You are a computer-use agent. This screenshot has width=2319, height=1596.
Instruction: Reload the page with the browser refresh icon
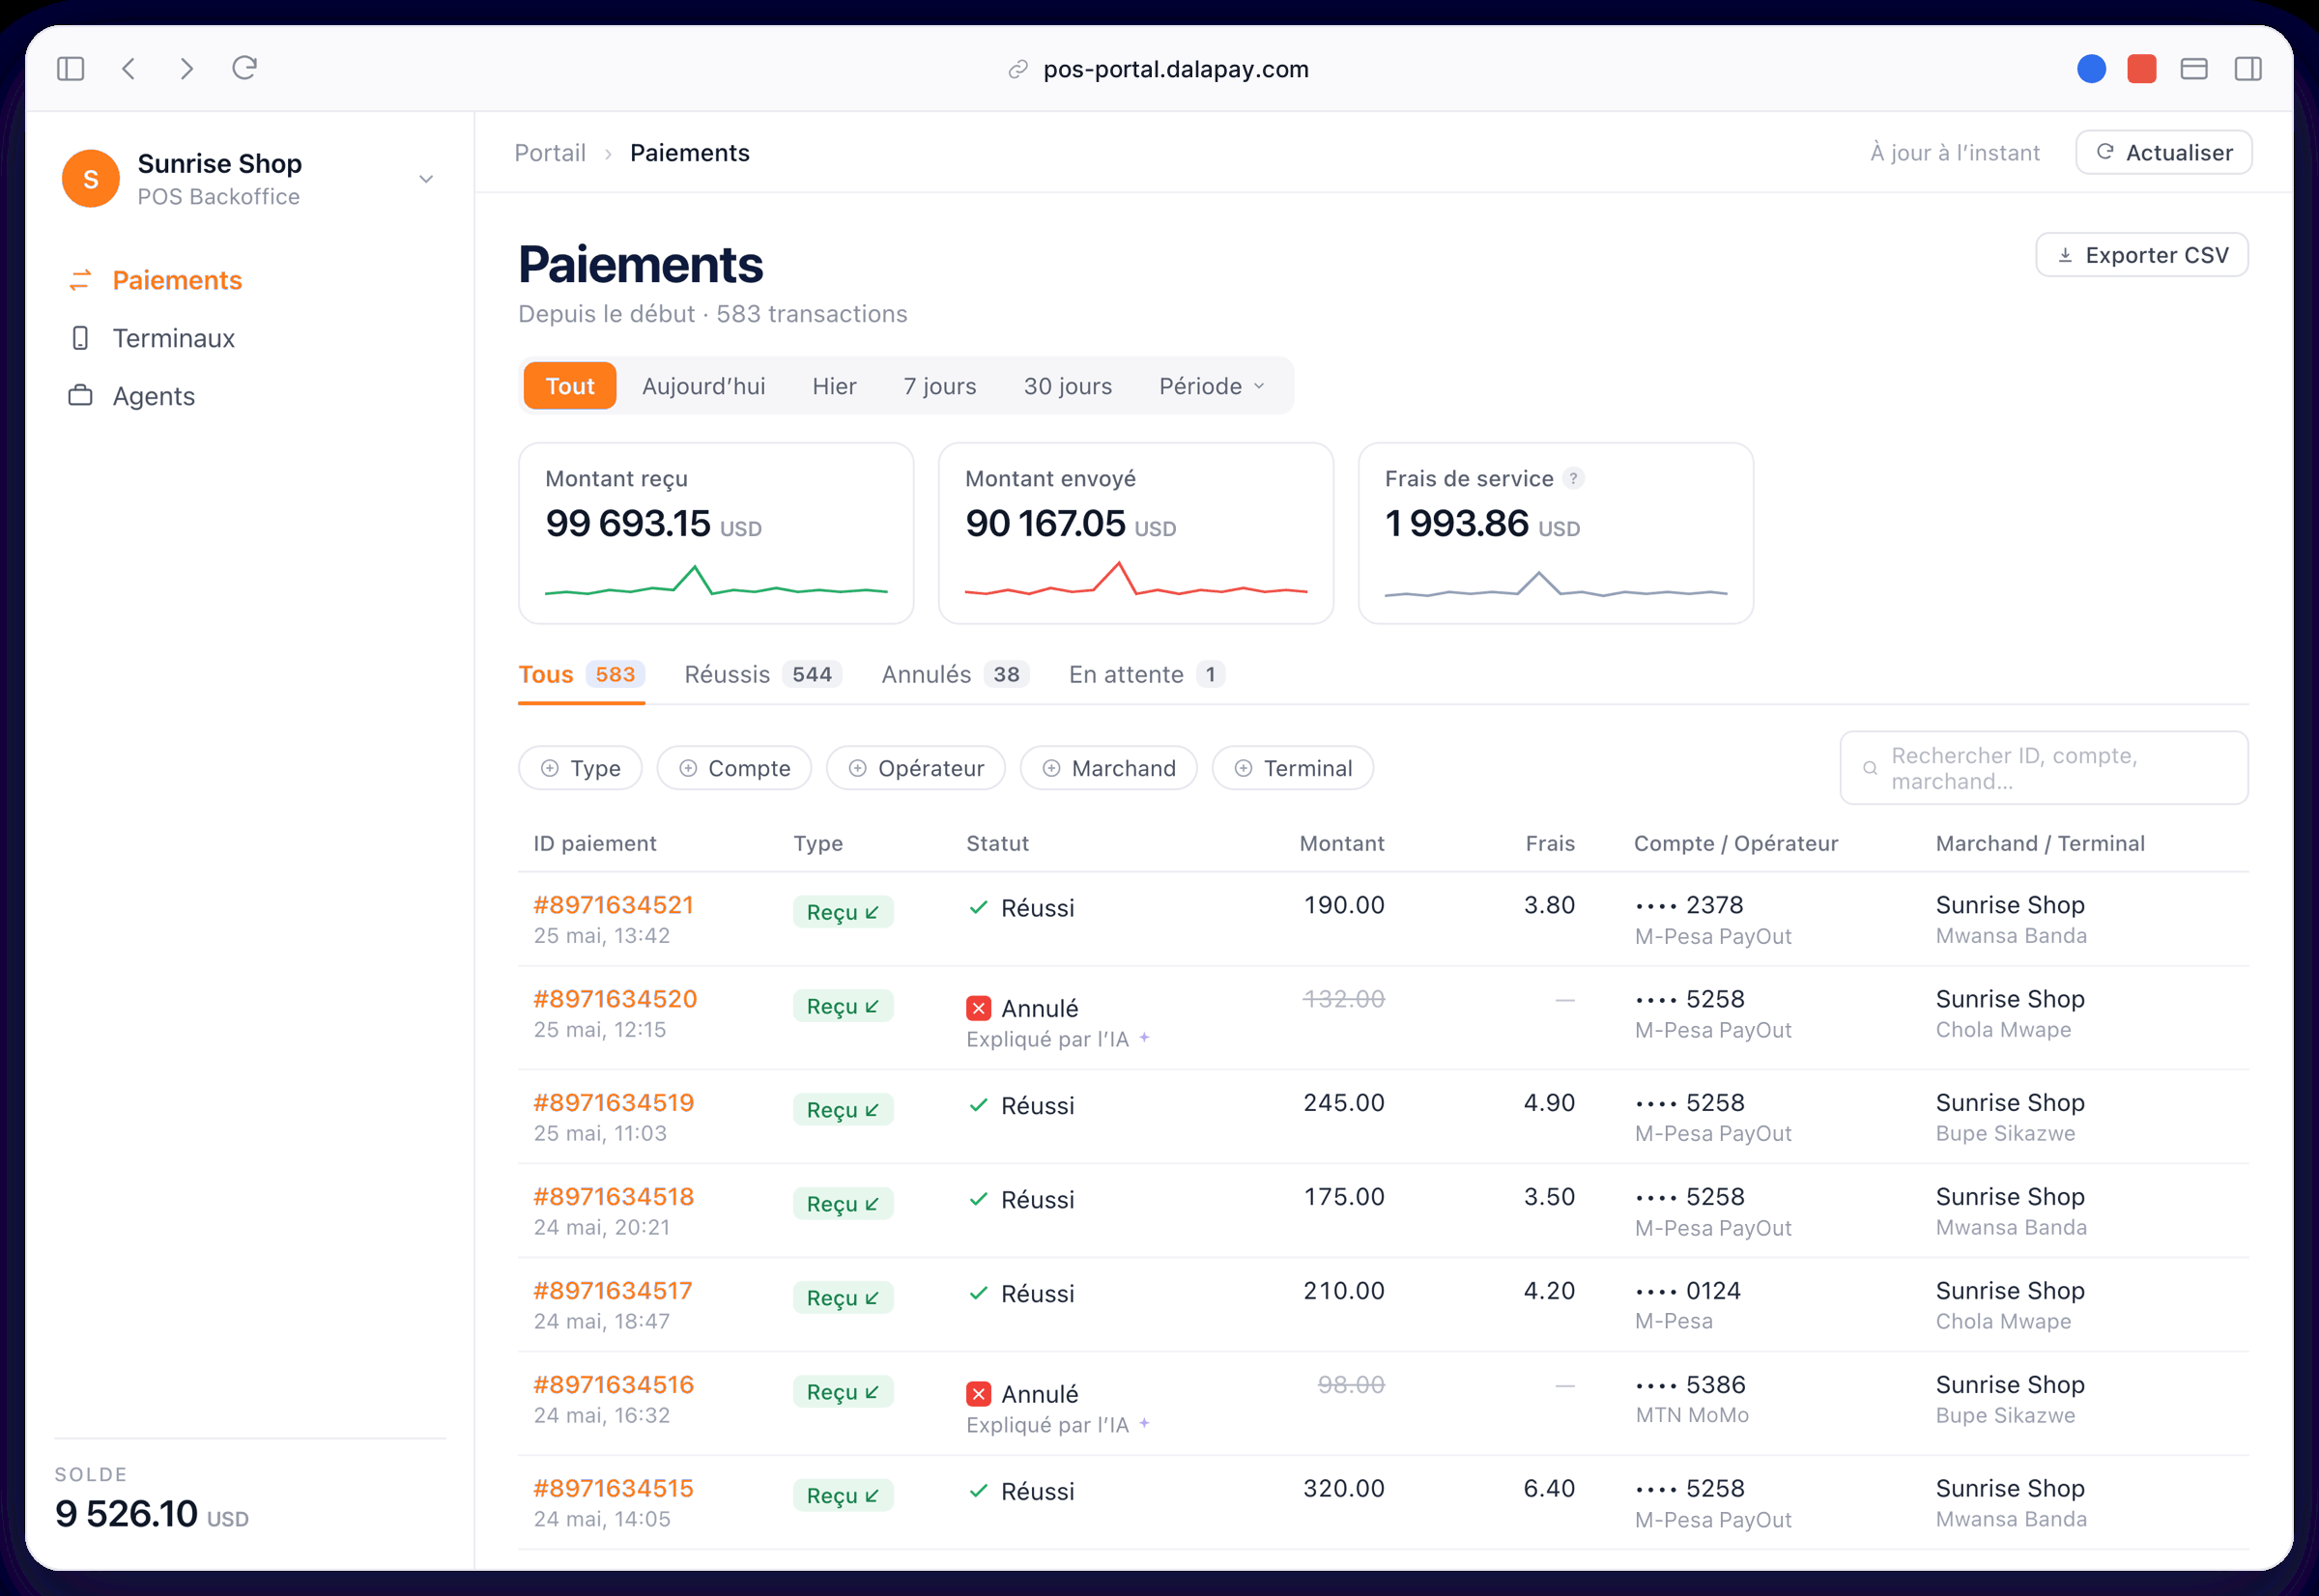coord(245,68)
